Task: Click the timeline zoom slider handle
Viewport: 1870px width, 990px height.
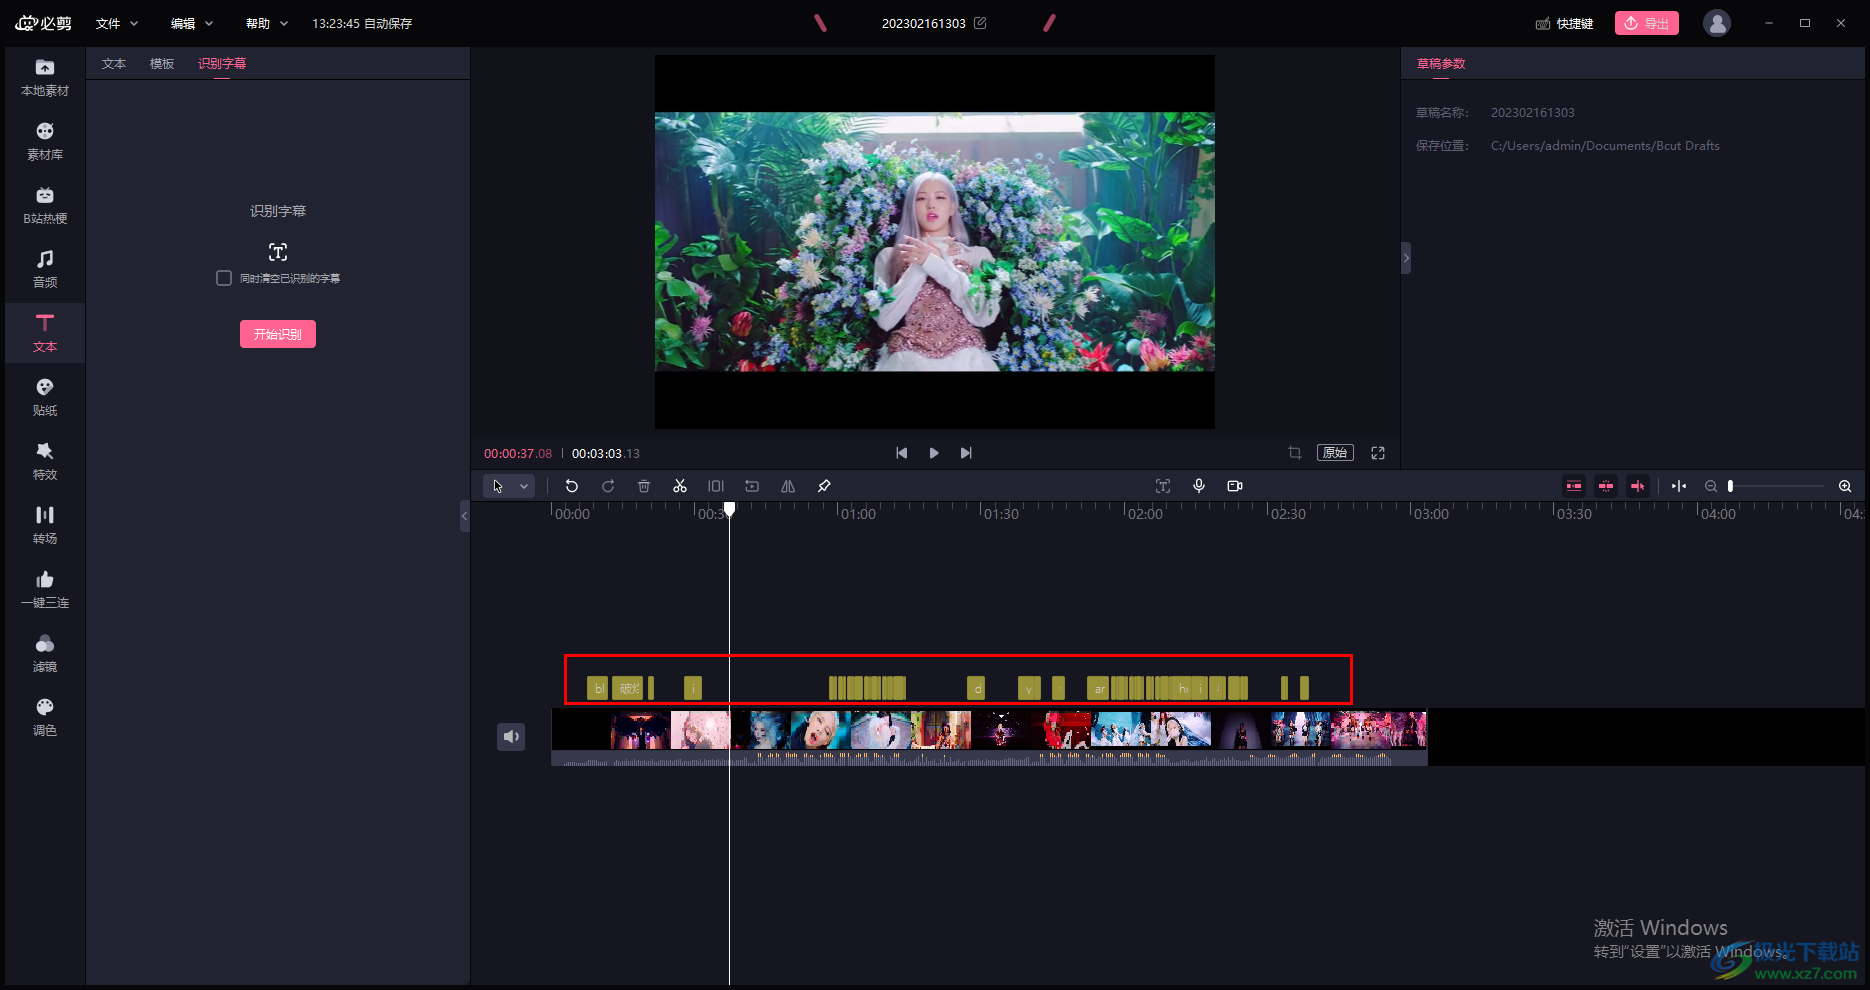Action: point(1730,486)
